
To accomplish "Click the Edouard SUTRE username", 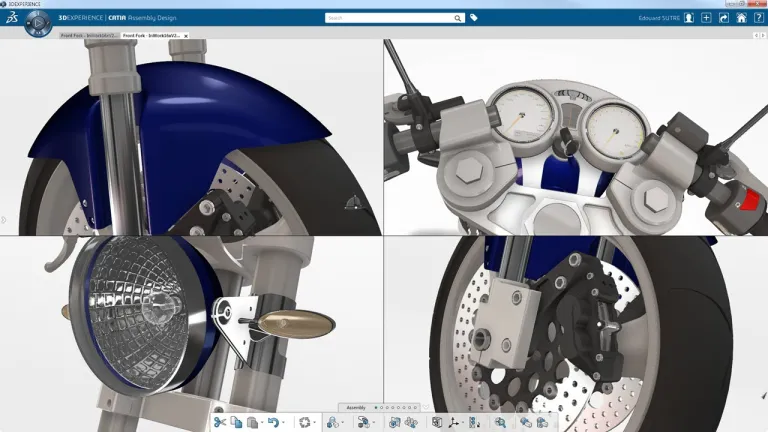I will coord(659,18).
